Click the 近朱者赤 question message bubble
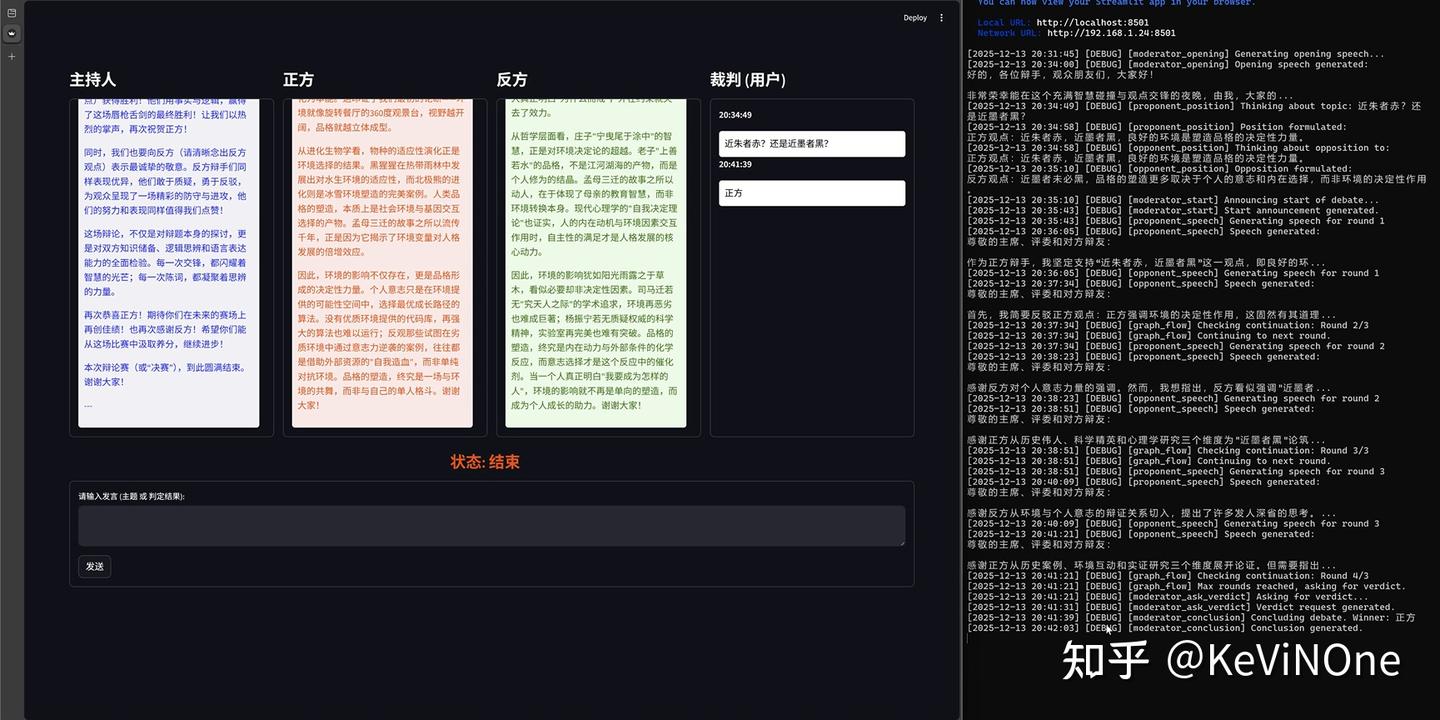 [811, 143]
